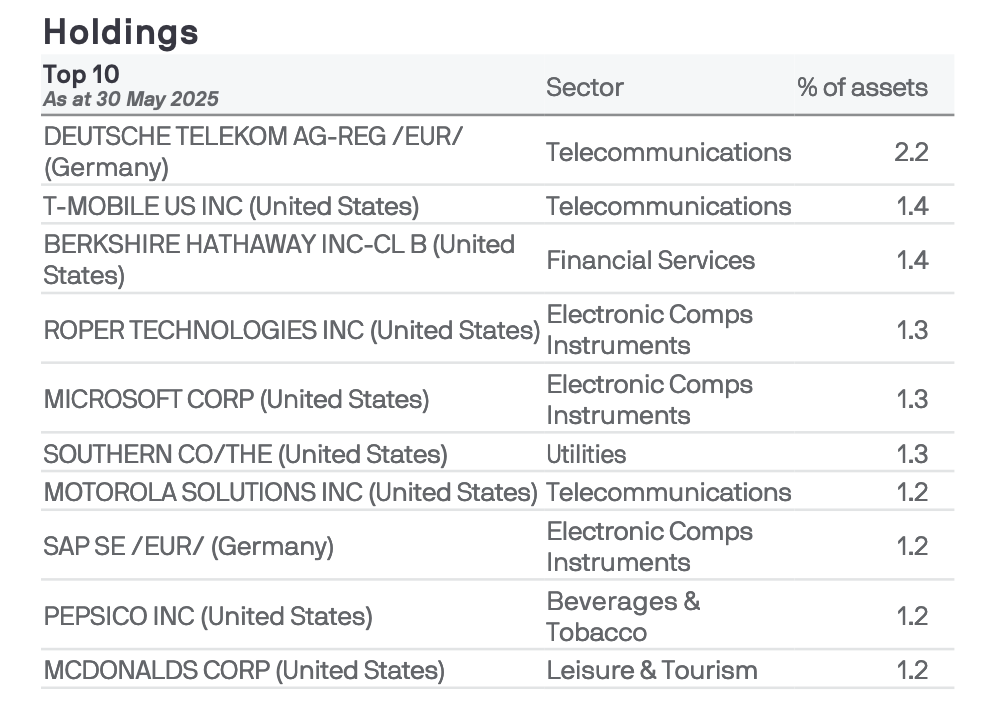Select the Beverages & Tobacco sector text
982x702 pixels.
coord(622,616)
